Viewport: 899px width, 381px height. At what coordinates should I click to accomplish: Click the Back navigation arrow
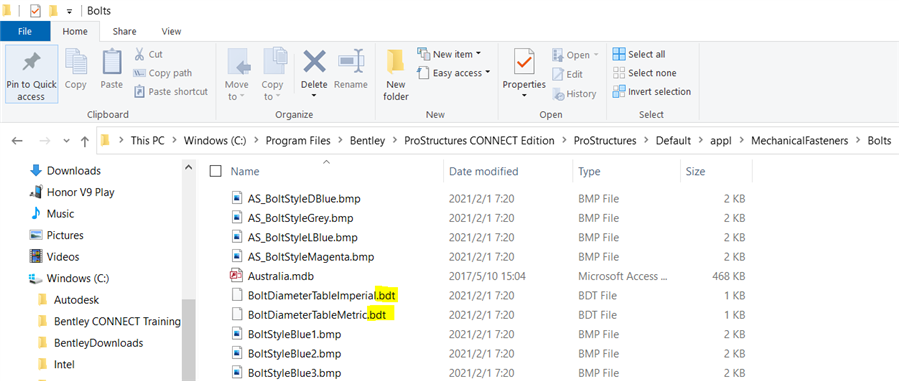pyautogui.click(x=18, y=141)
